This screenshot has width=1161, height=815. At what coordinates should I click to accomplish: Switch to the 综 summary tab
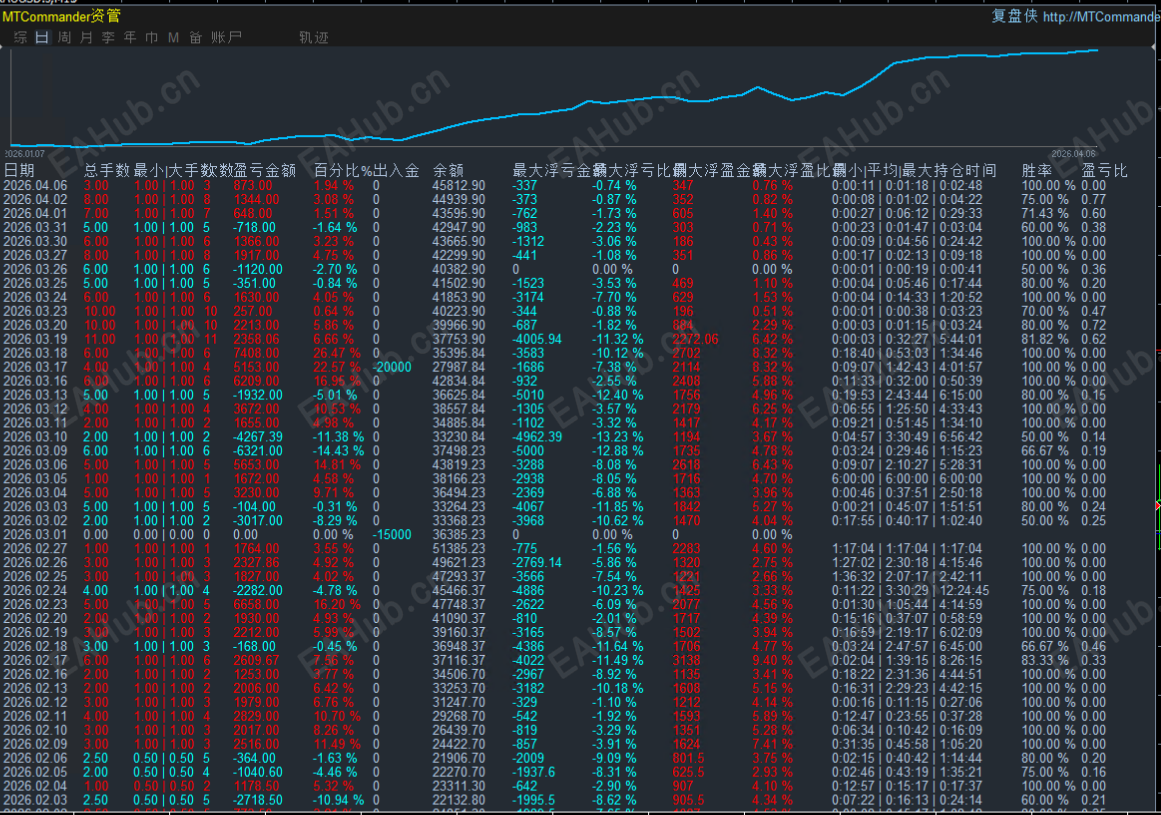pyautogui.click(x=21, y=37)
